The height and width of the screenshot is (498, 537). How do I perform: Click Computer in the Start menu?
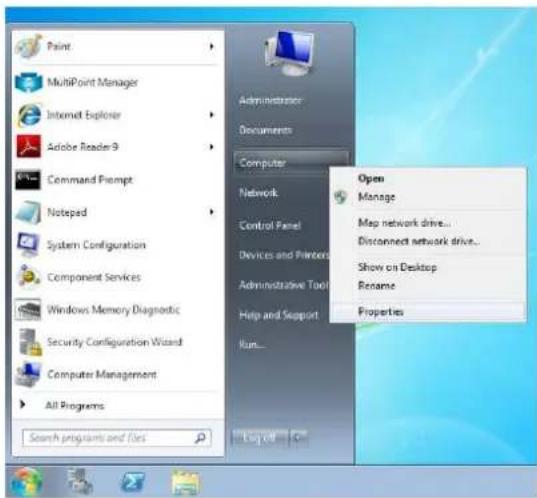coord(291,163)
